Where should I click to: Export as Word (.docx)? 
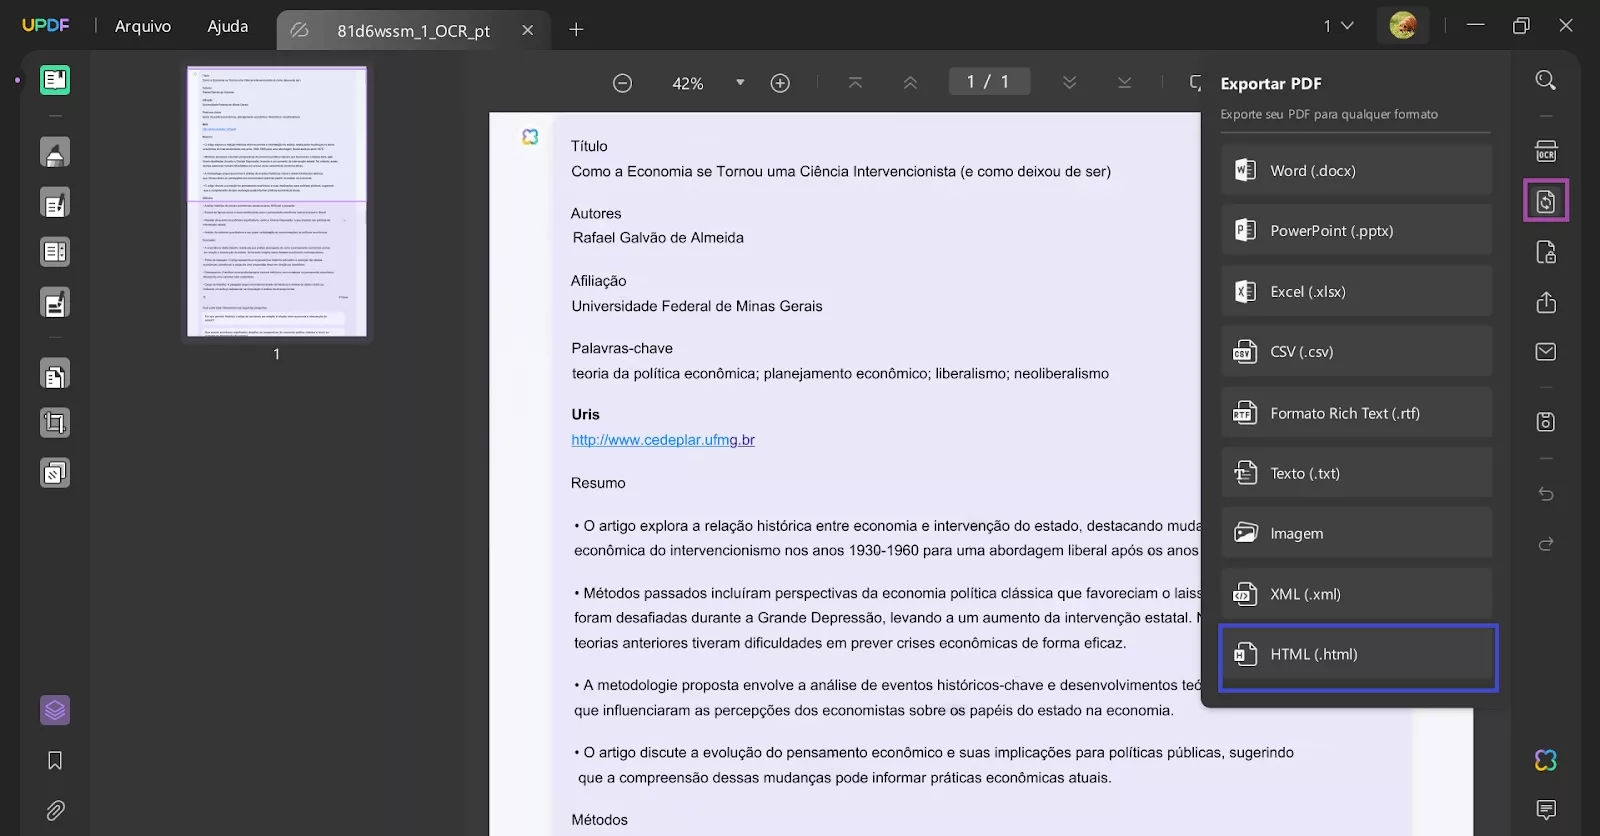pyautogui.click(x=1356, y=170)
